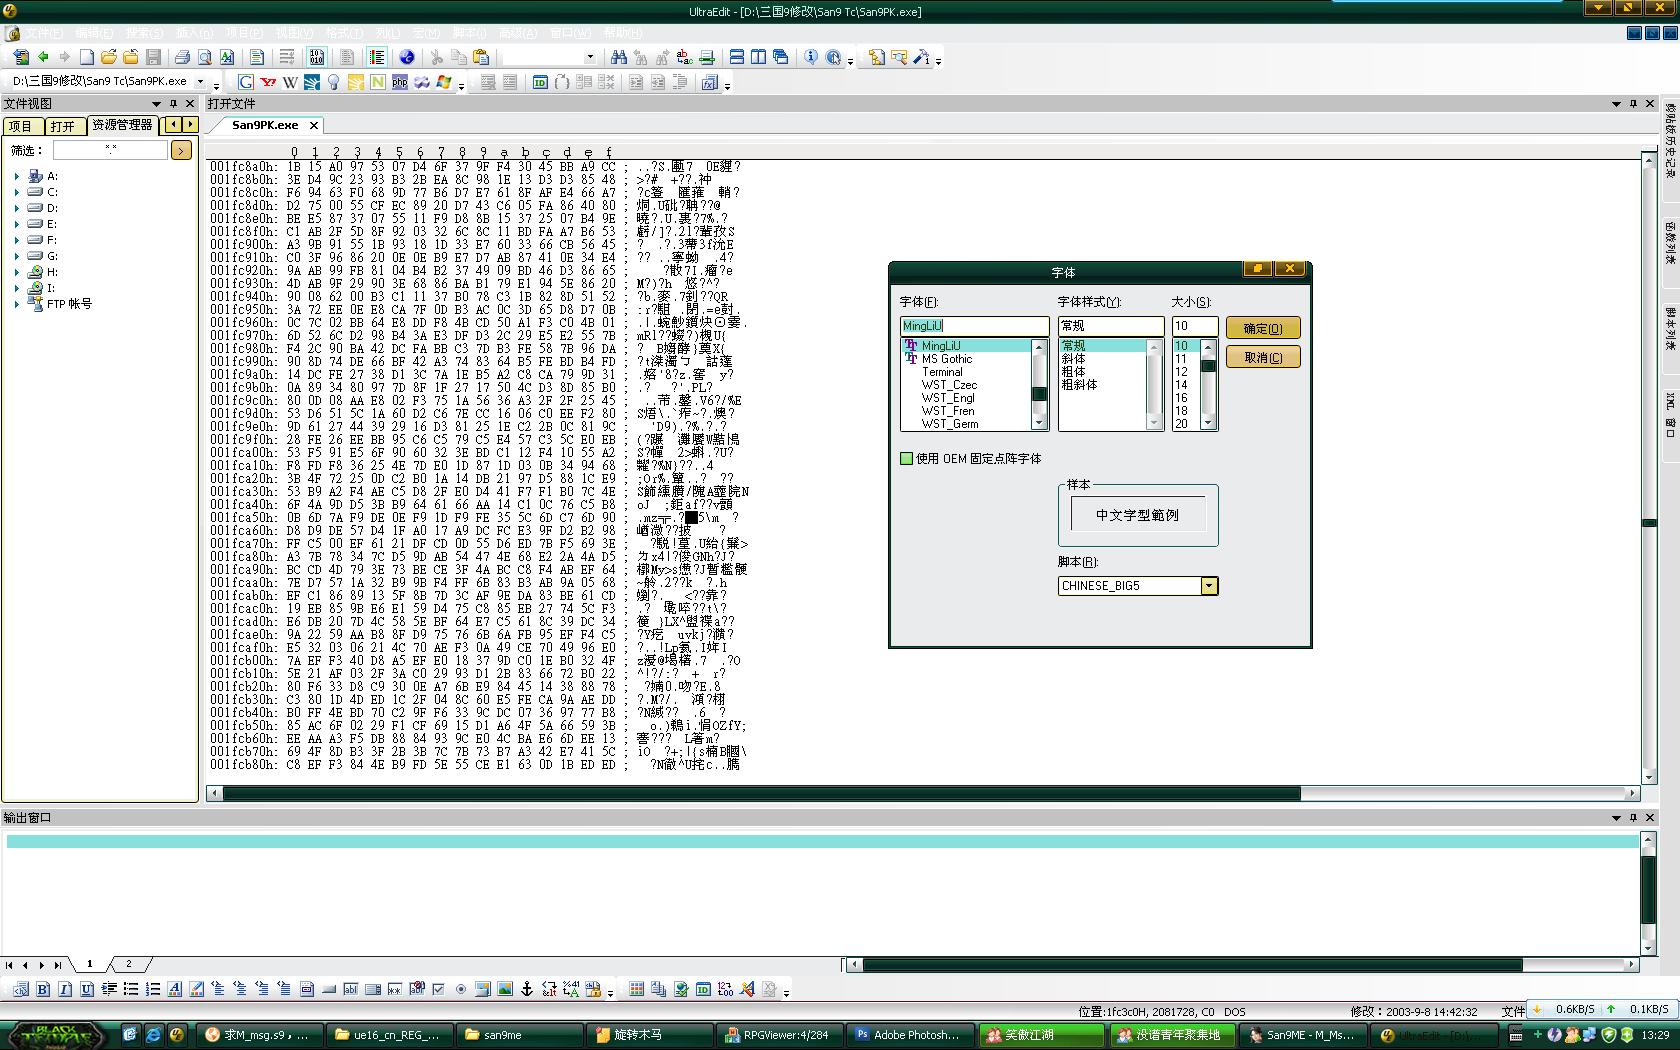Open the 脚本 CHINESE_BIG5 dropdown

click(1209, 586)
